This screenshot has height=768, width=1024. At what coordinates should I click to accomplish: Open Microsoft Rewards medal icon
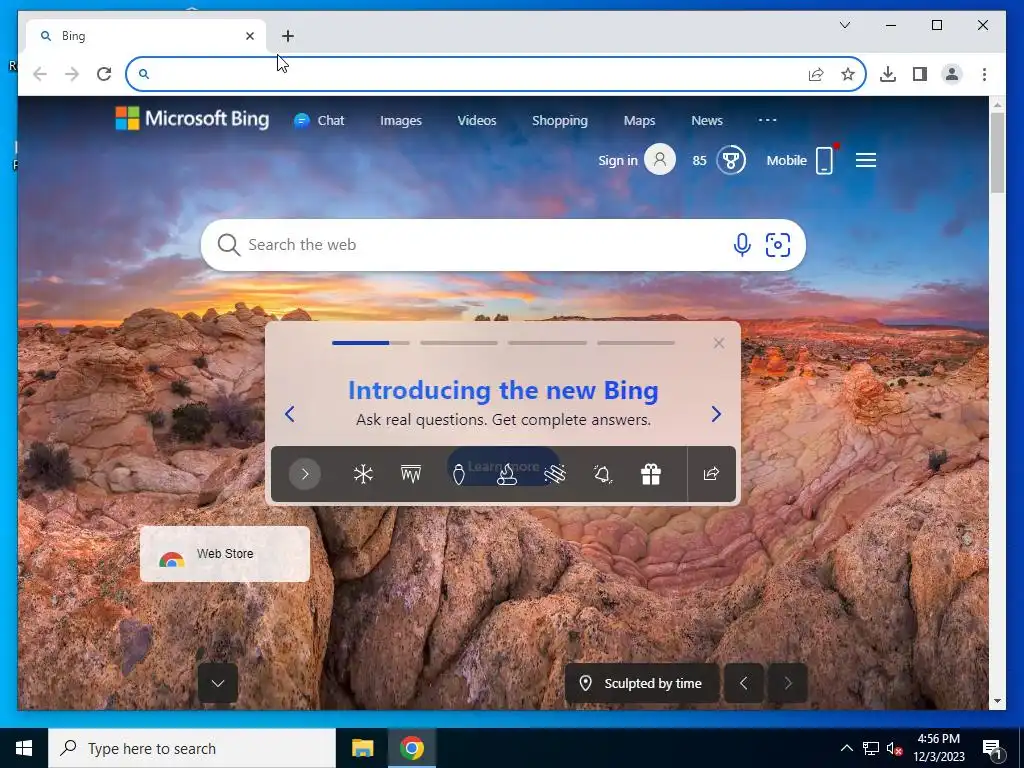click(731, 160)
